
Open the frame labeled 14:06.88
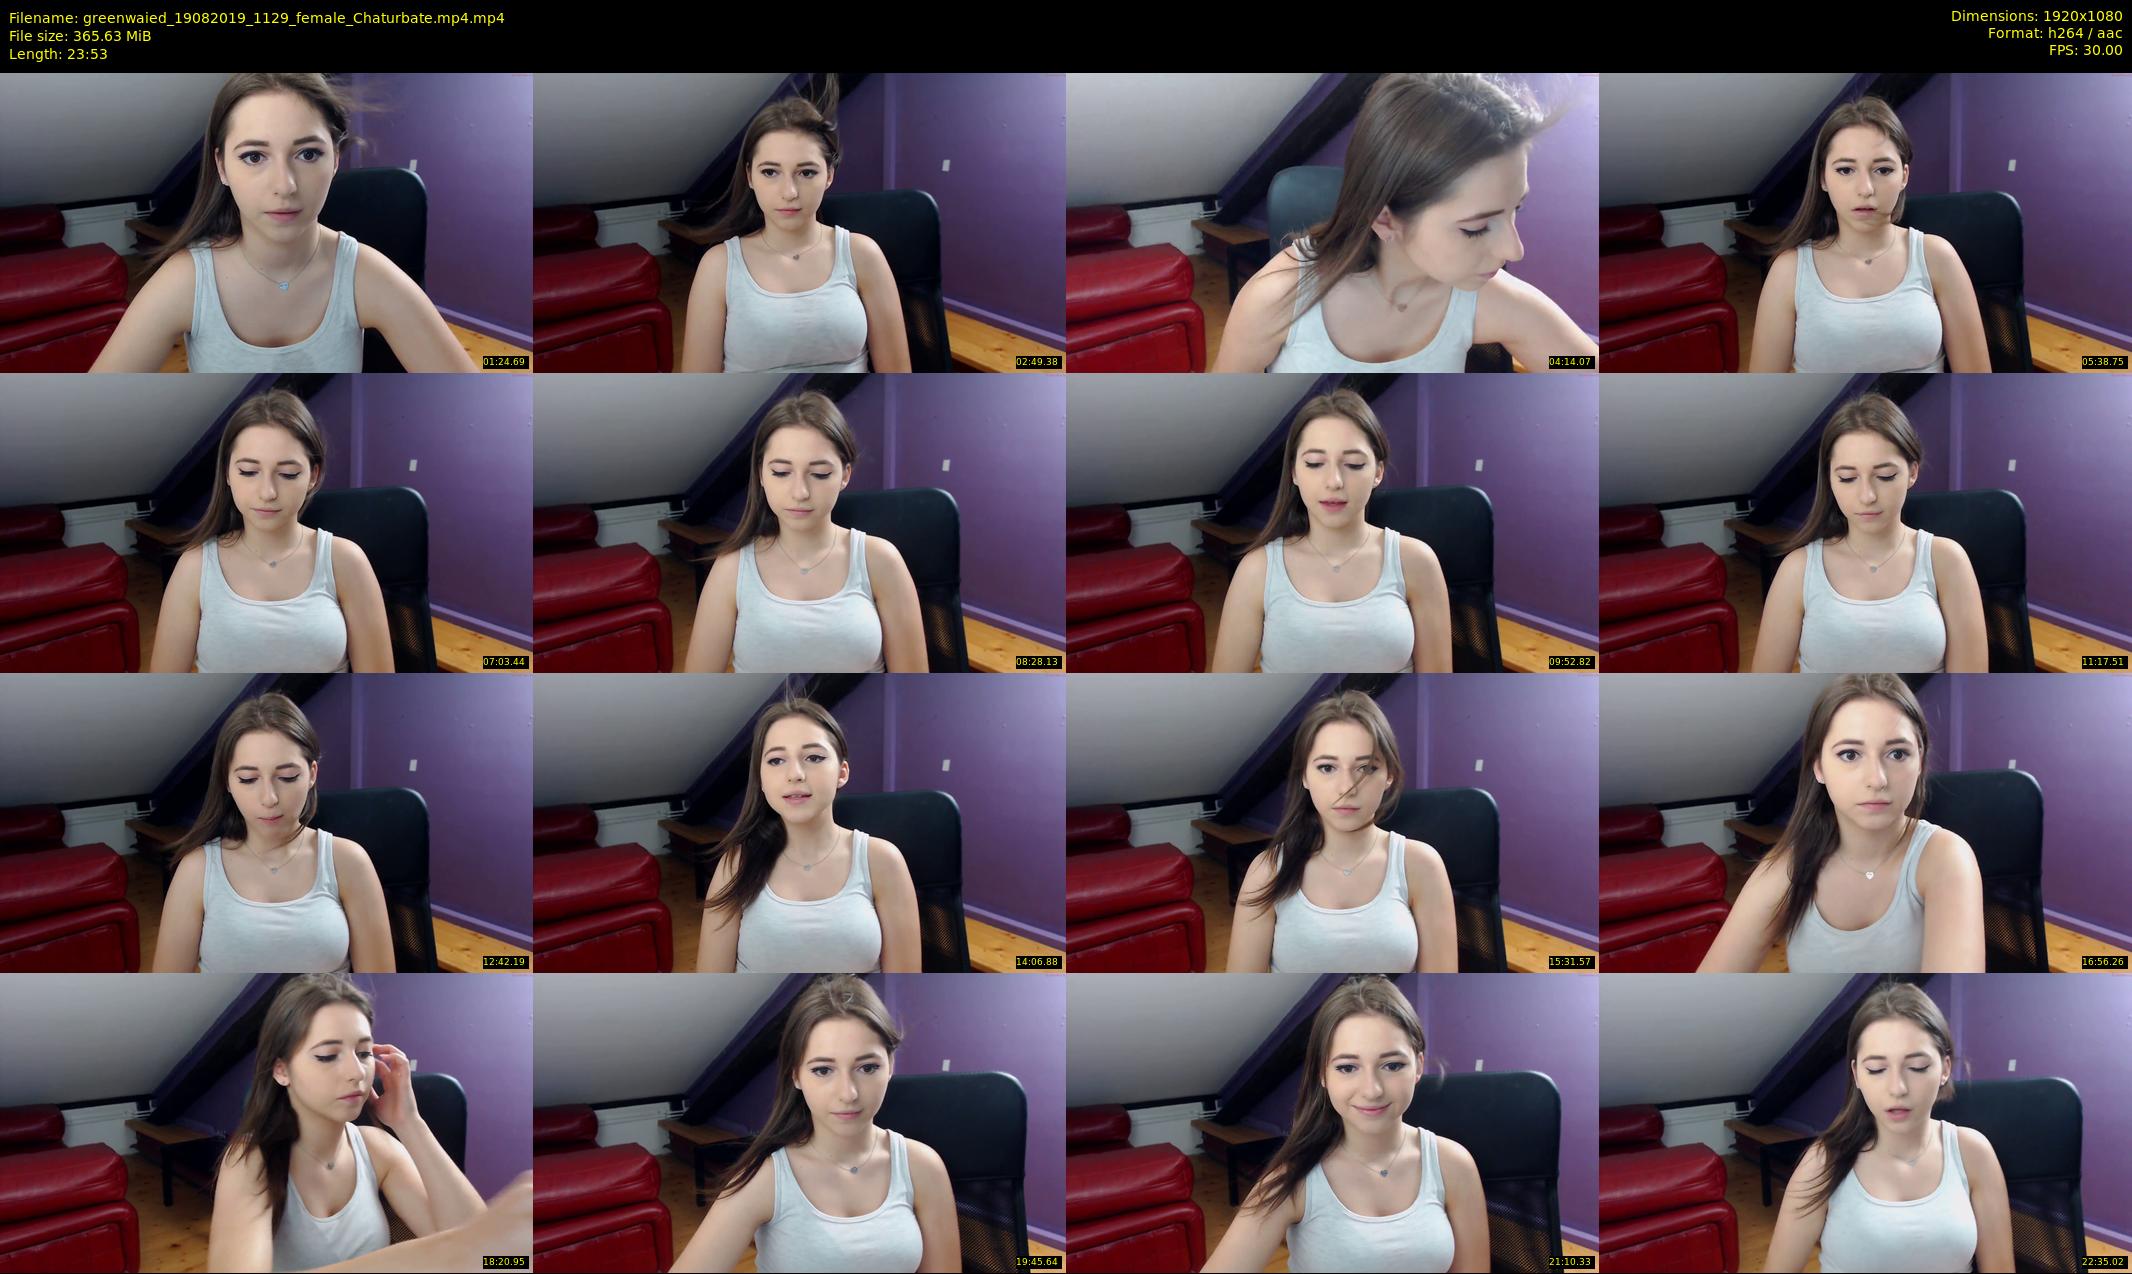tap(799, 822)
